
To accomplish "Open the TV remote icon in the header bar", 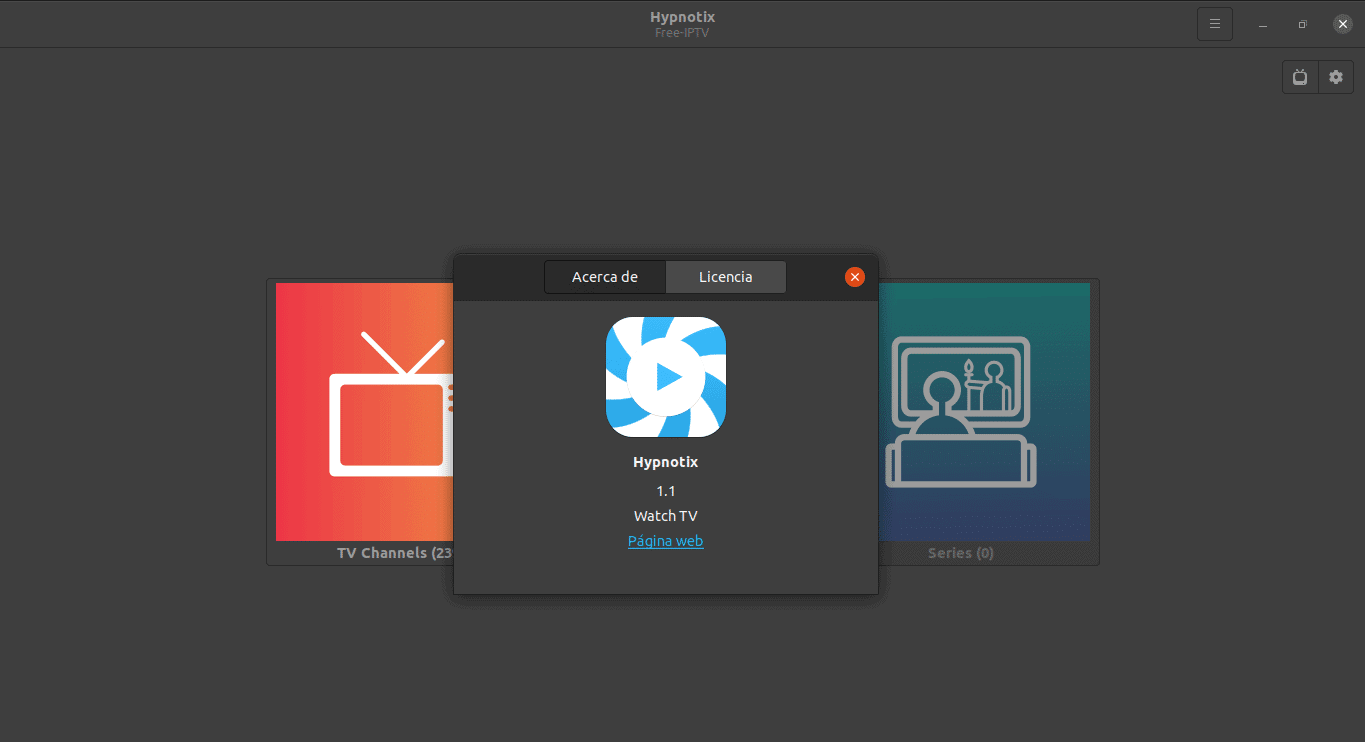I will 1299,77.
